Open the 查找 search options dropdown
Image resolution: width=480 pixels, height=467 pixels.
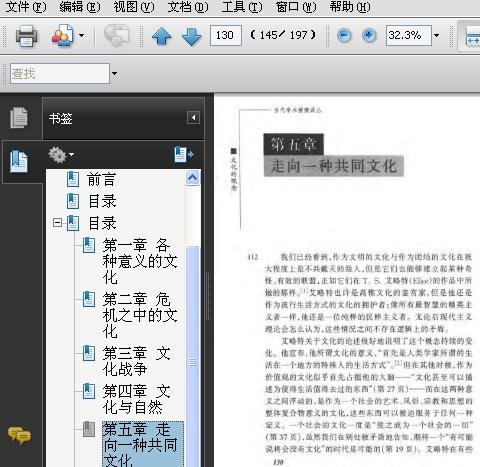[x=114, y=73]
